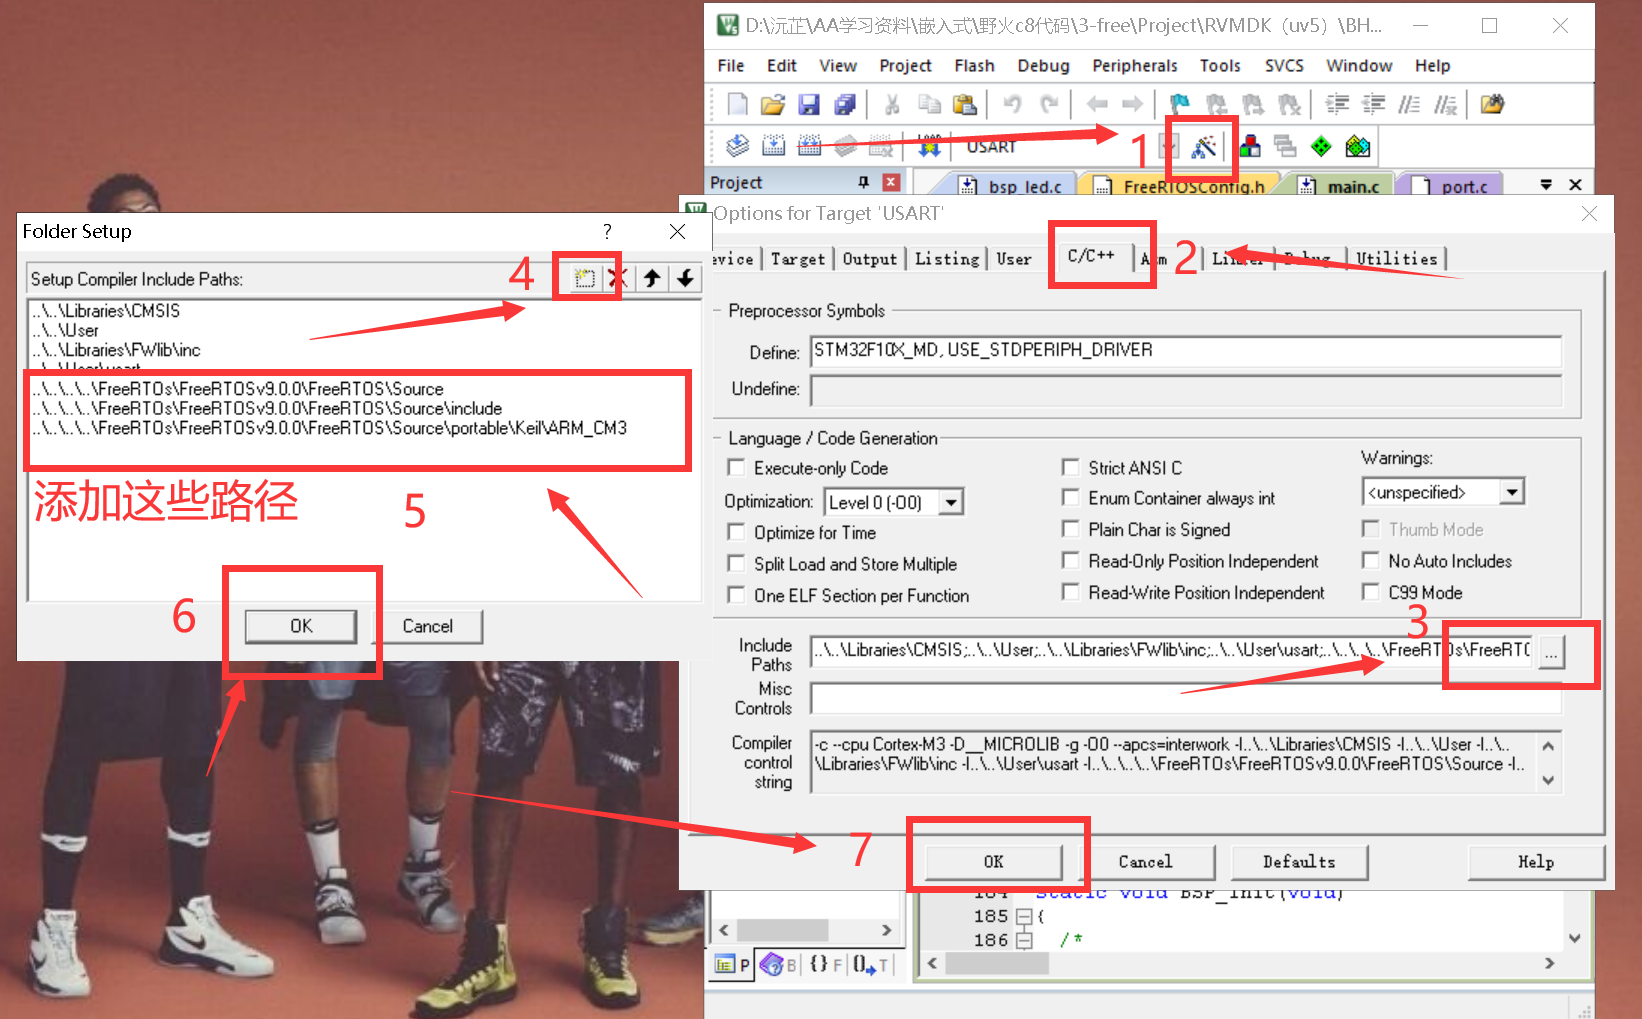Click the Navigate Forwards arrow icon

click(x=1132, y=104)
